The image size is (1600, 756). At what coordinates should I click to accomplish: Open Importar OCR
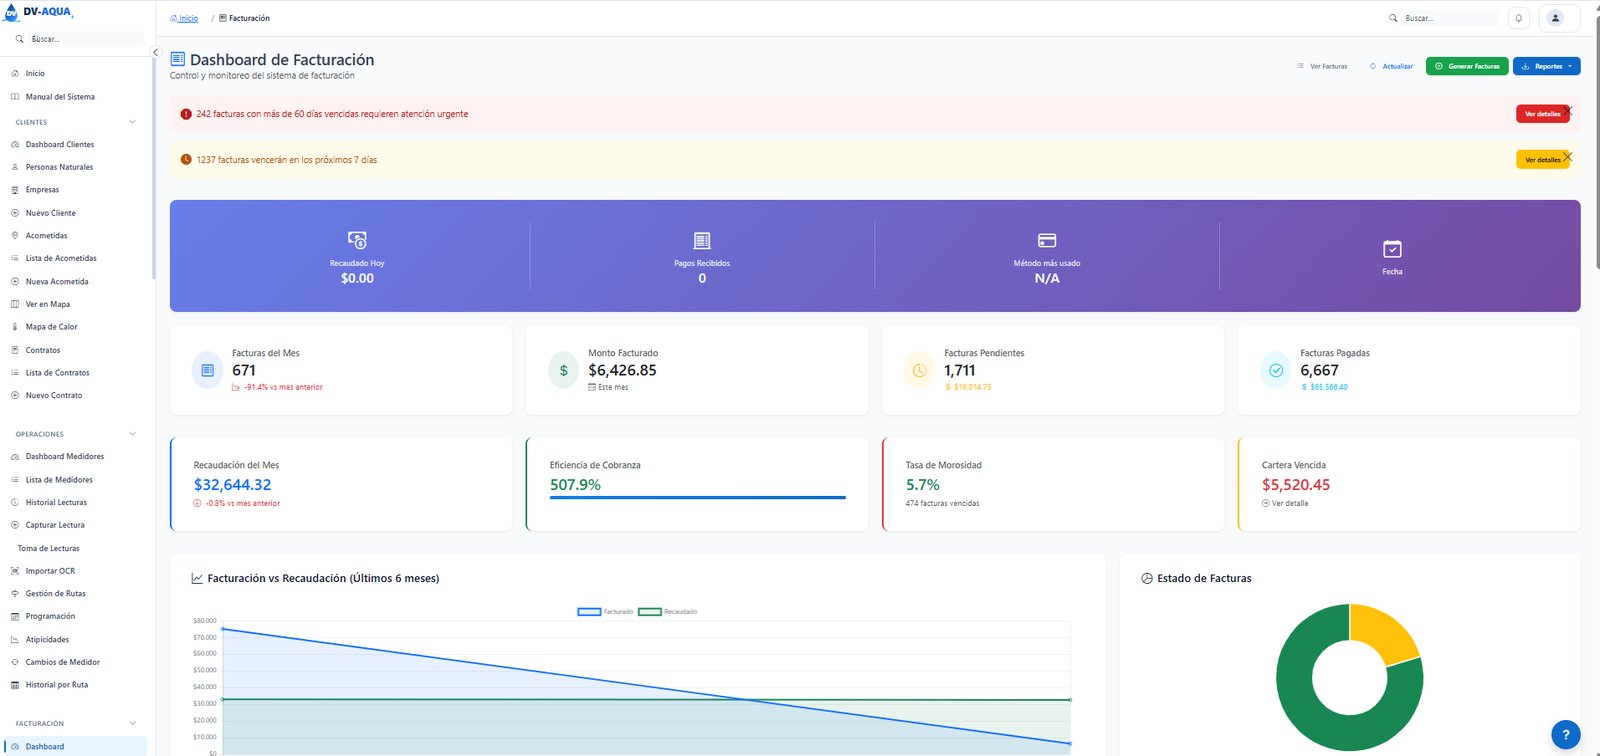74,571
